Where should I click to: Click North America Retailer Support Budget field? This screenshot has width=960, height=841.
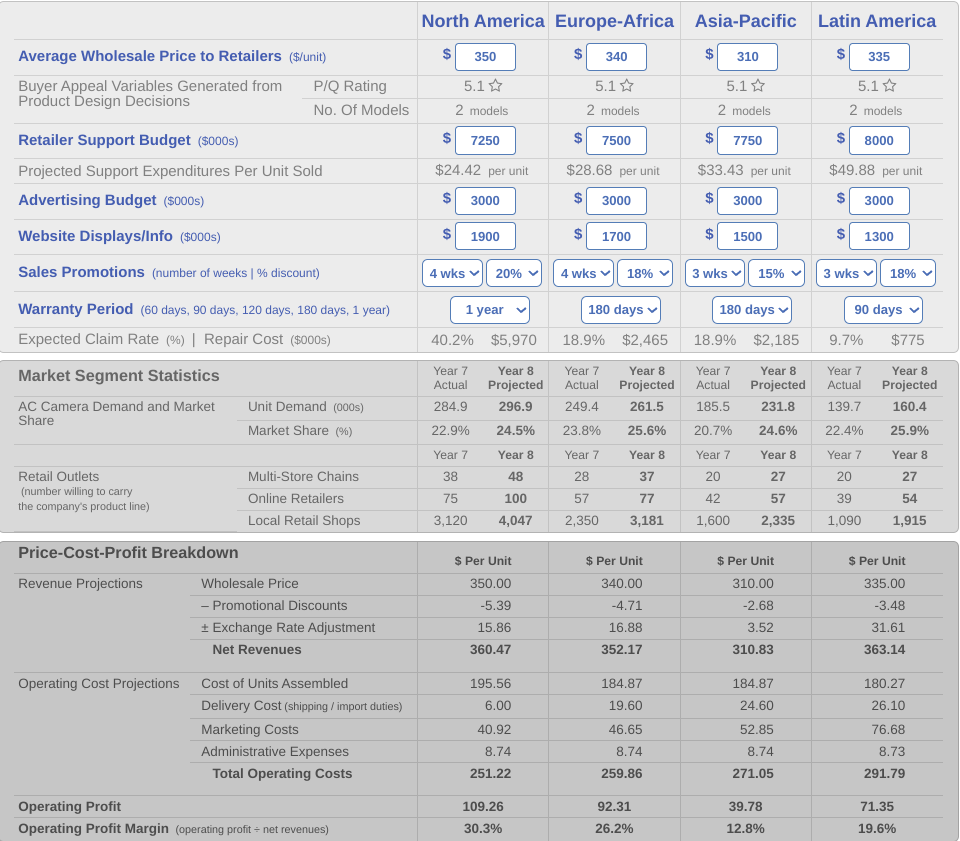pos(485,141)
